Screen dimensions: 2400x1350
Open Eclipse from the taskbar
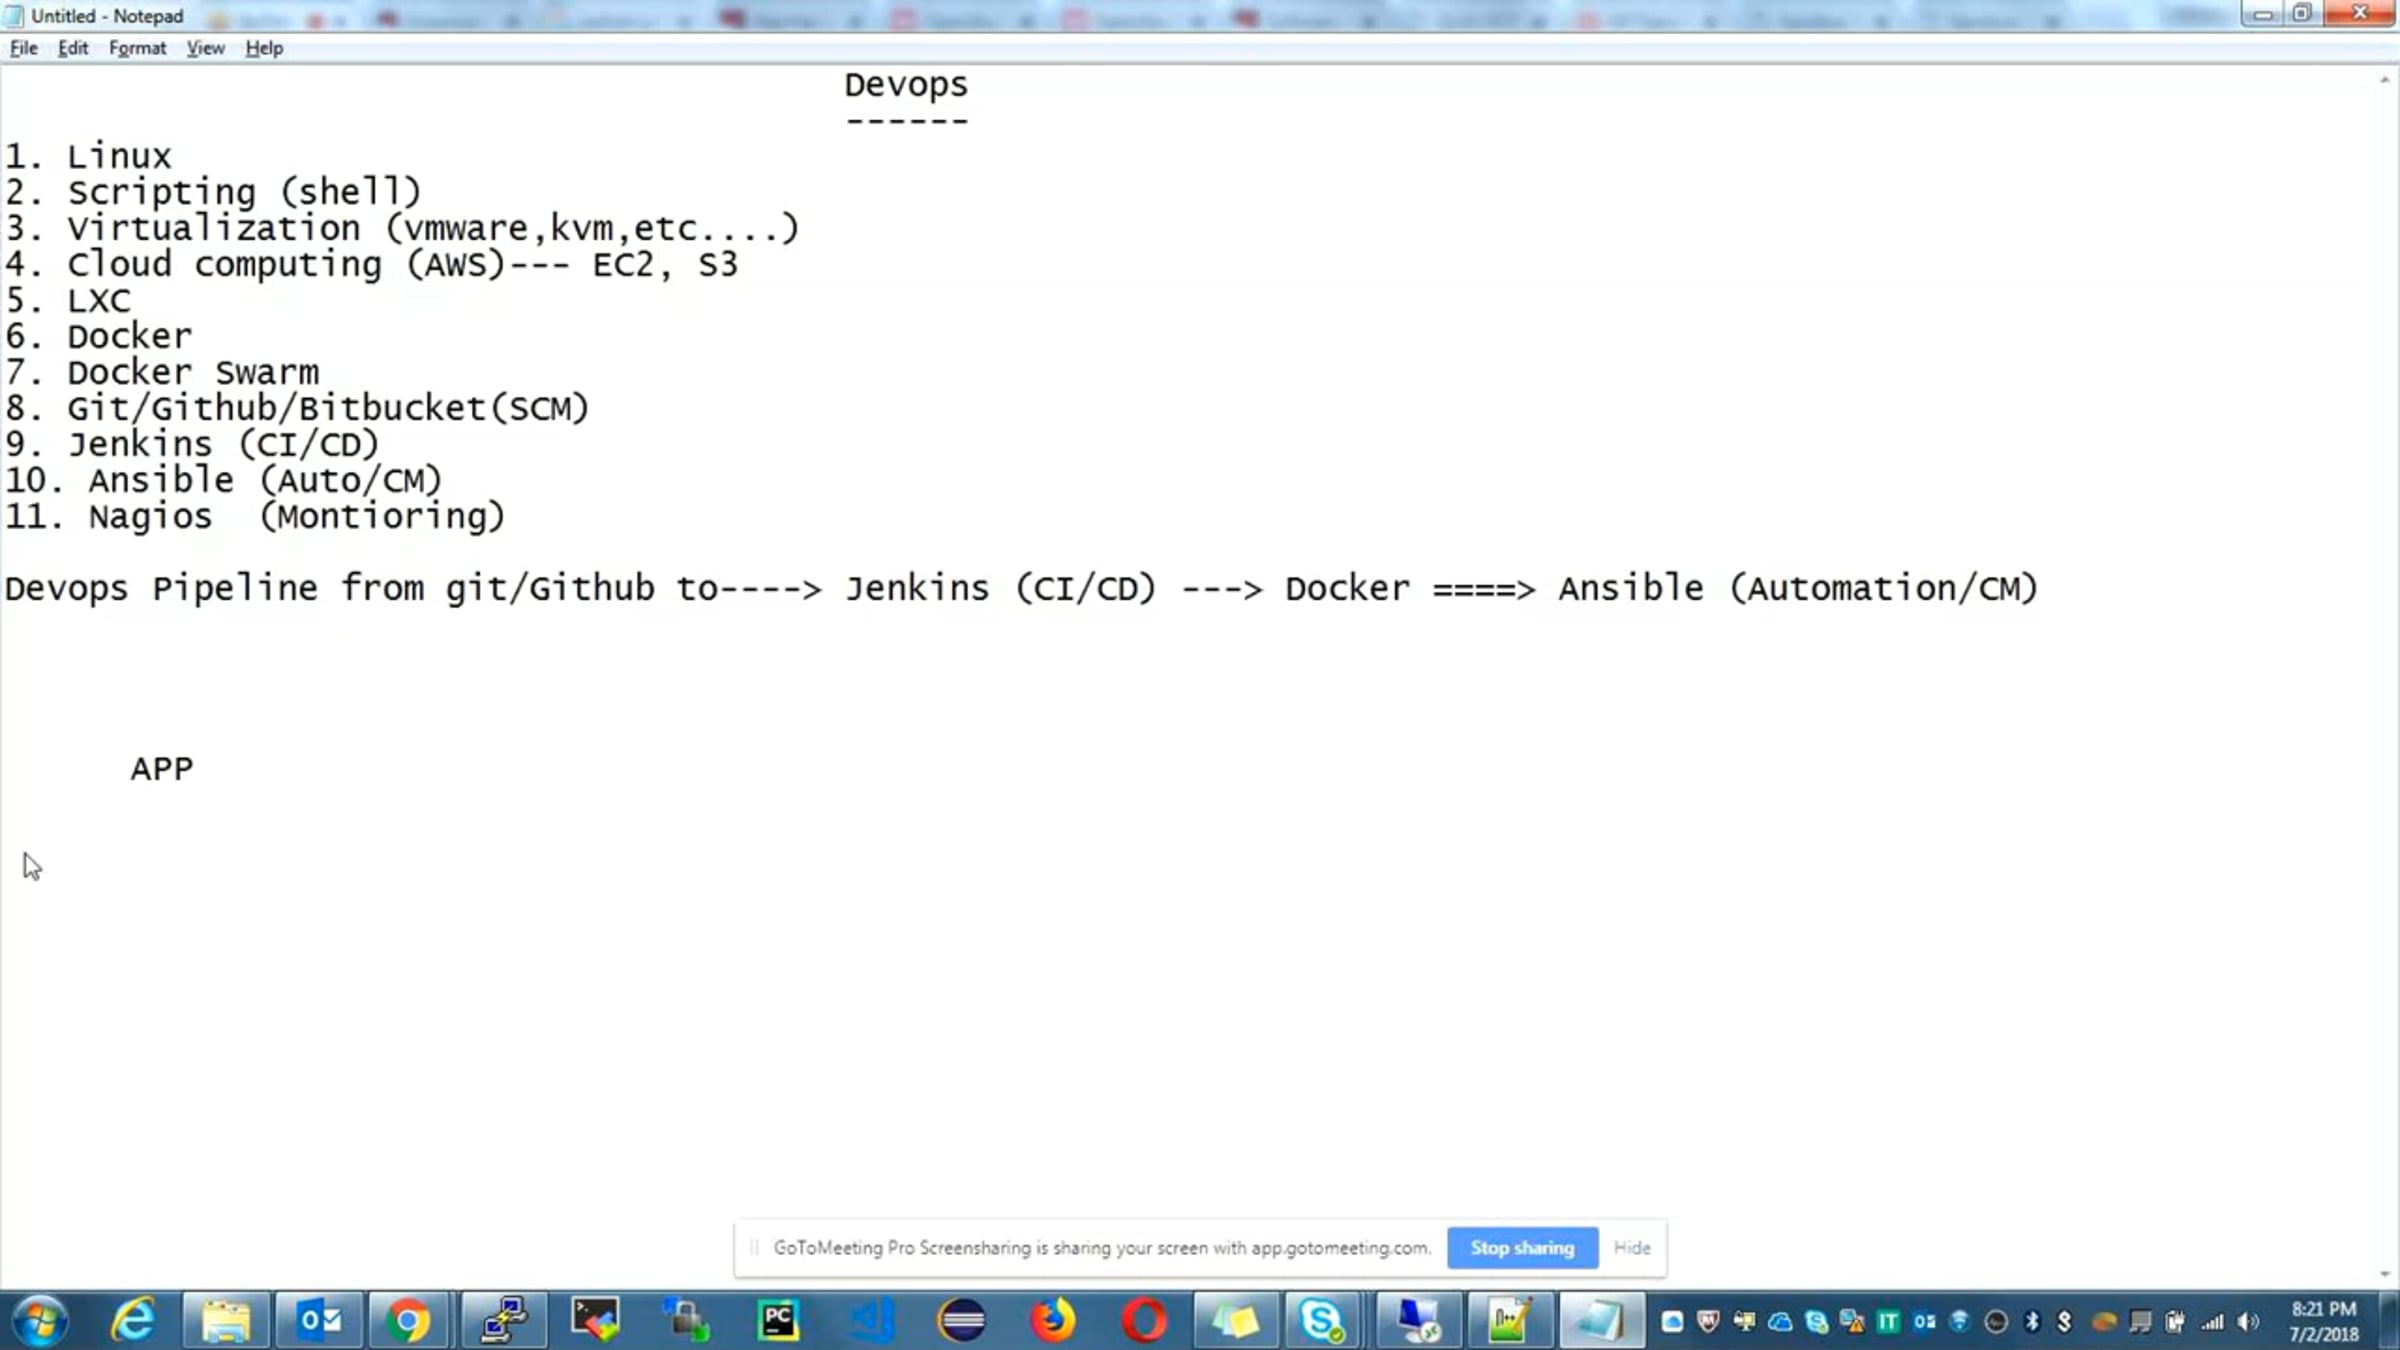(x=961, y=1321)
